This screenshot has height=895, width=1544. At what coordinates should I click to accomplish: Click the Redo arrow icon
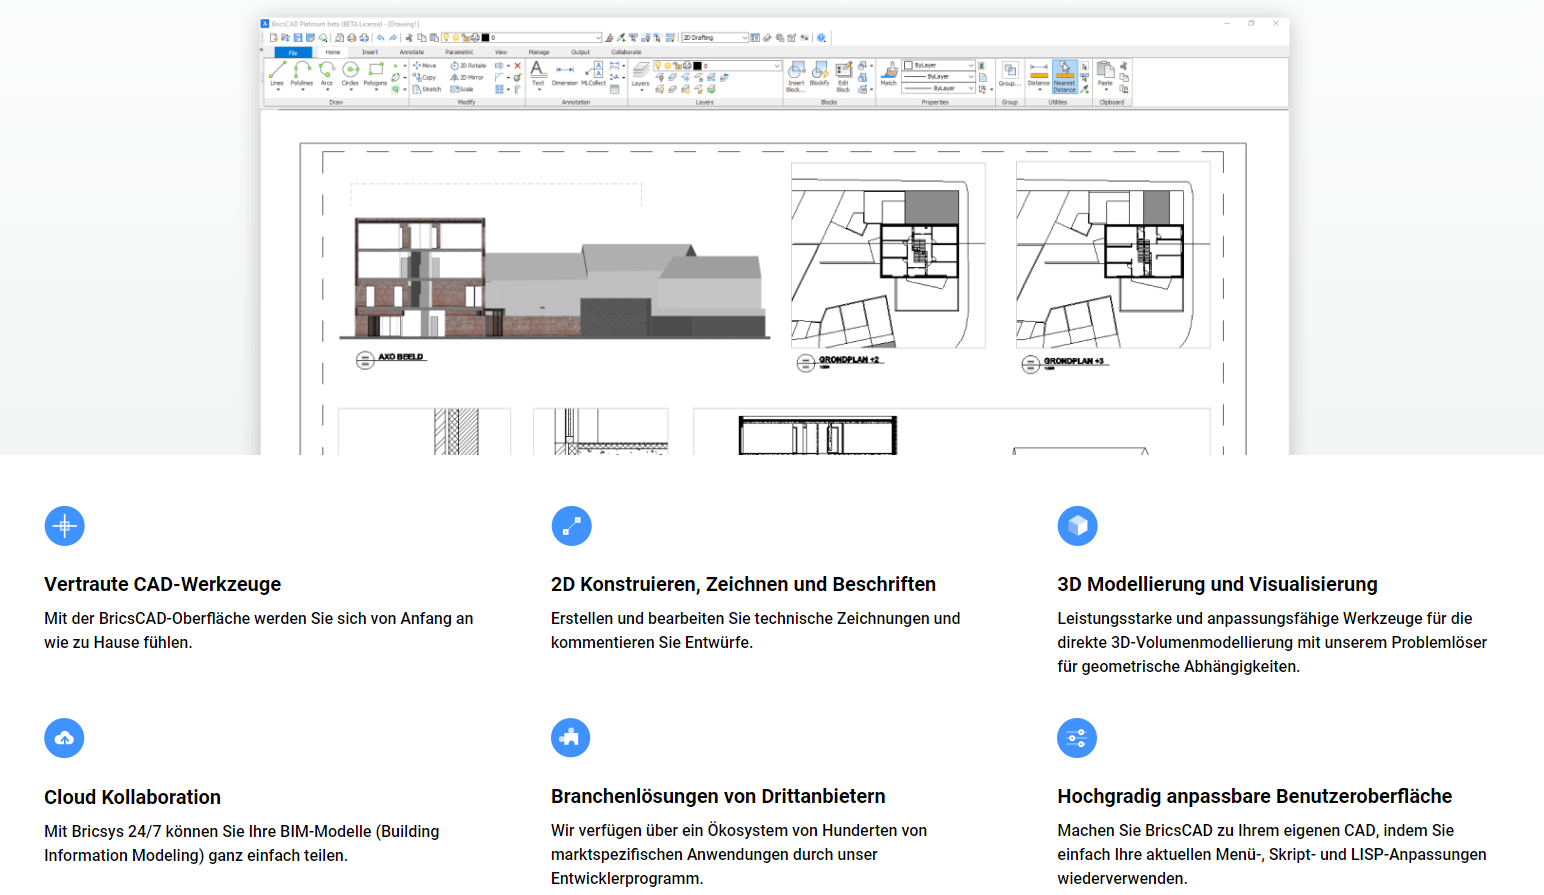pos(393,38)
